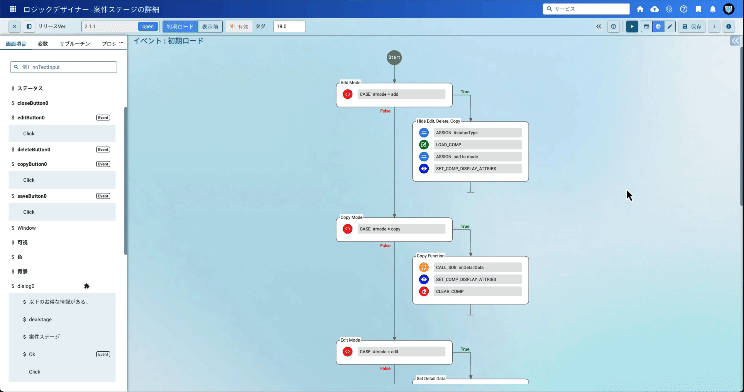
Task: Click the component search input field
Action: coord(64,67)
